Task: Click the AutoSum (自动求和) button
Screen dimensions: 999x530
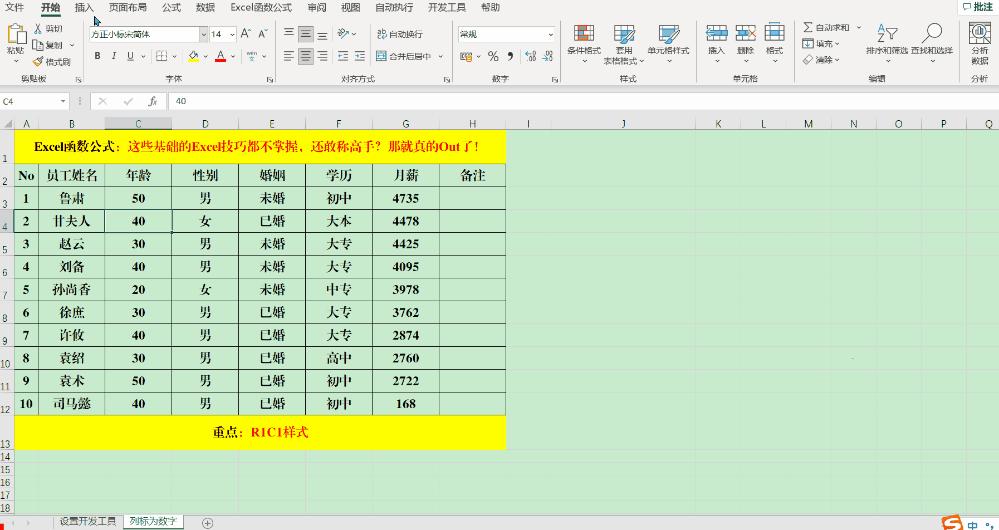Action: click(x=827, y=27)
